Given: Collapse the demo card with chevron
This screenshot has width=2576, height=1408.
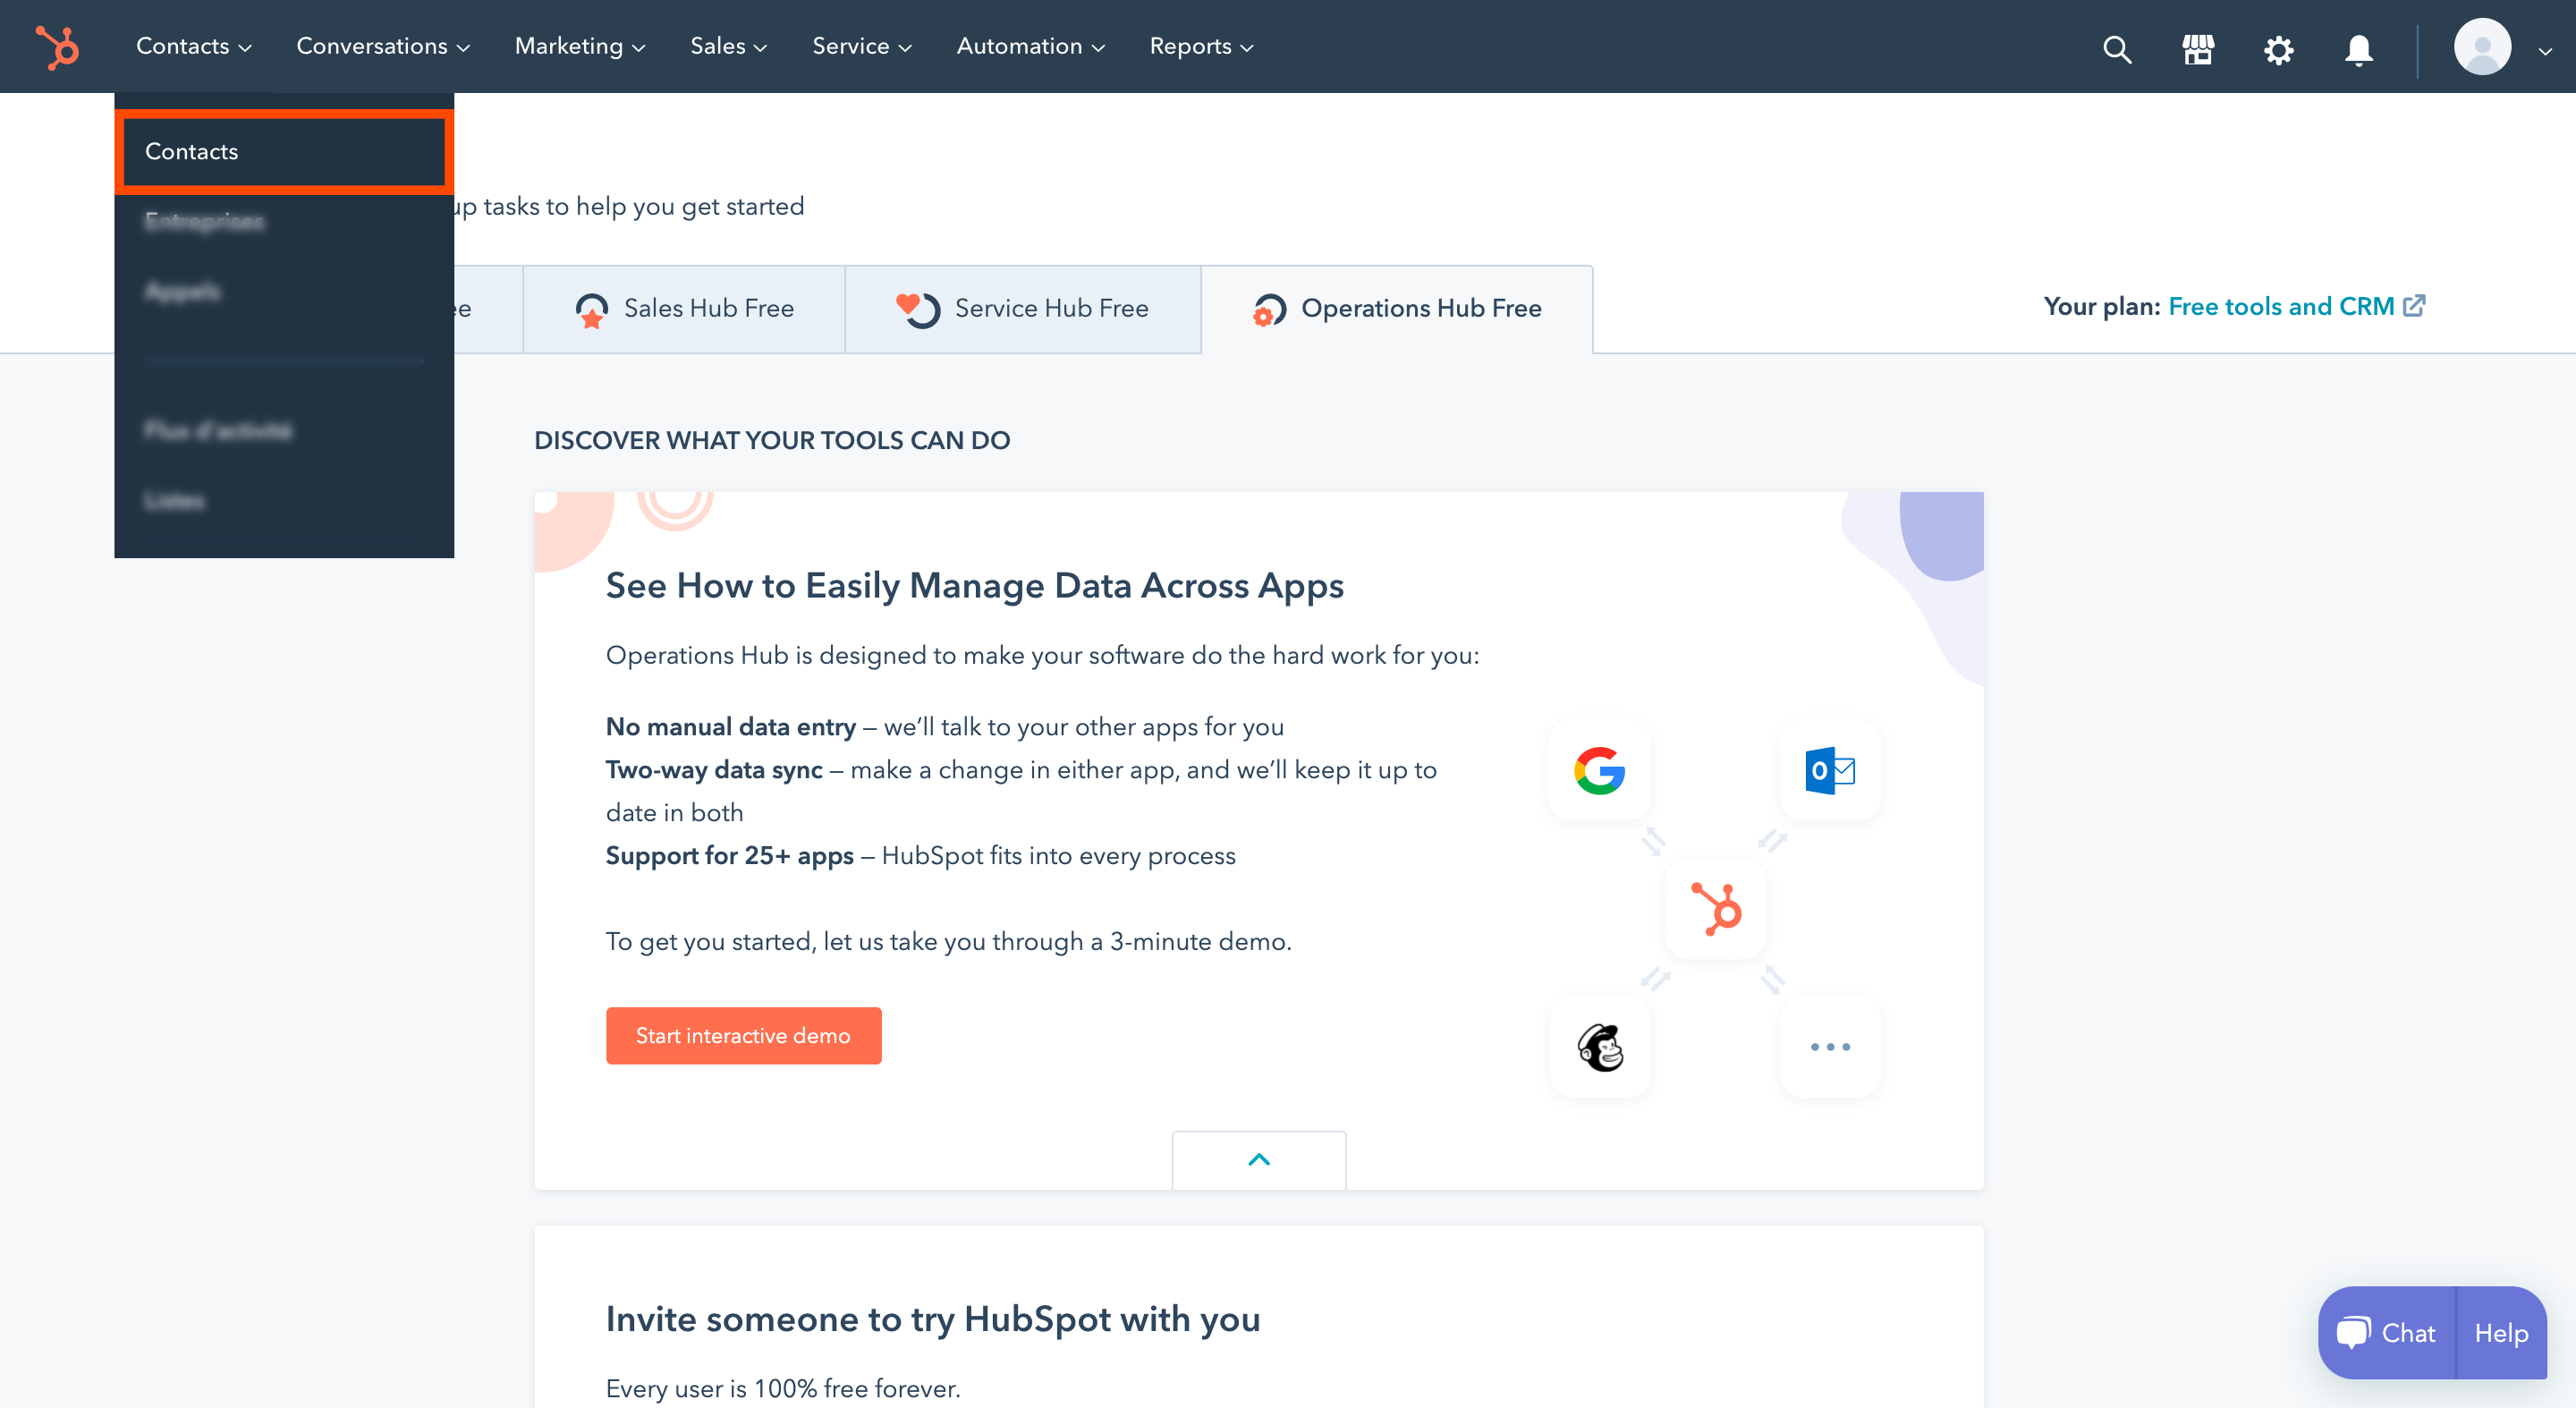Looking at the screenshot, I should 1259,1160.
